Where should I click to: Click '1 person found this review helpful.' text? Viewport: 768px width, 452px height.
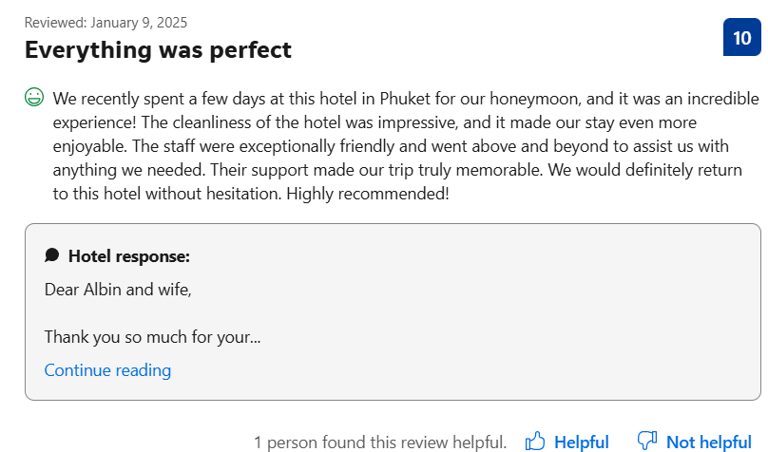tap(380, 442)
